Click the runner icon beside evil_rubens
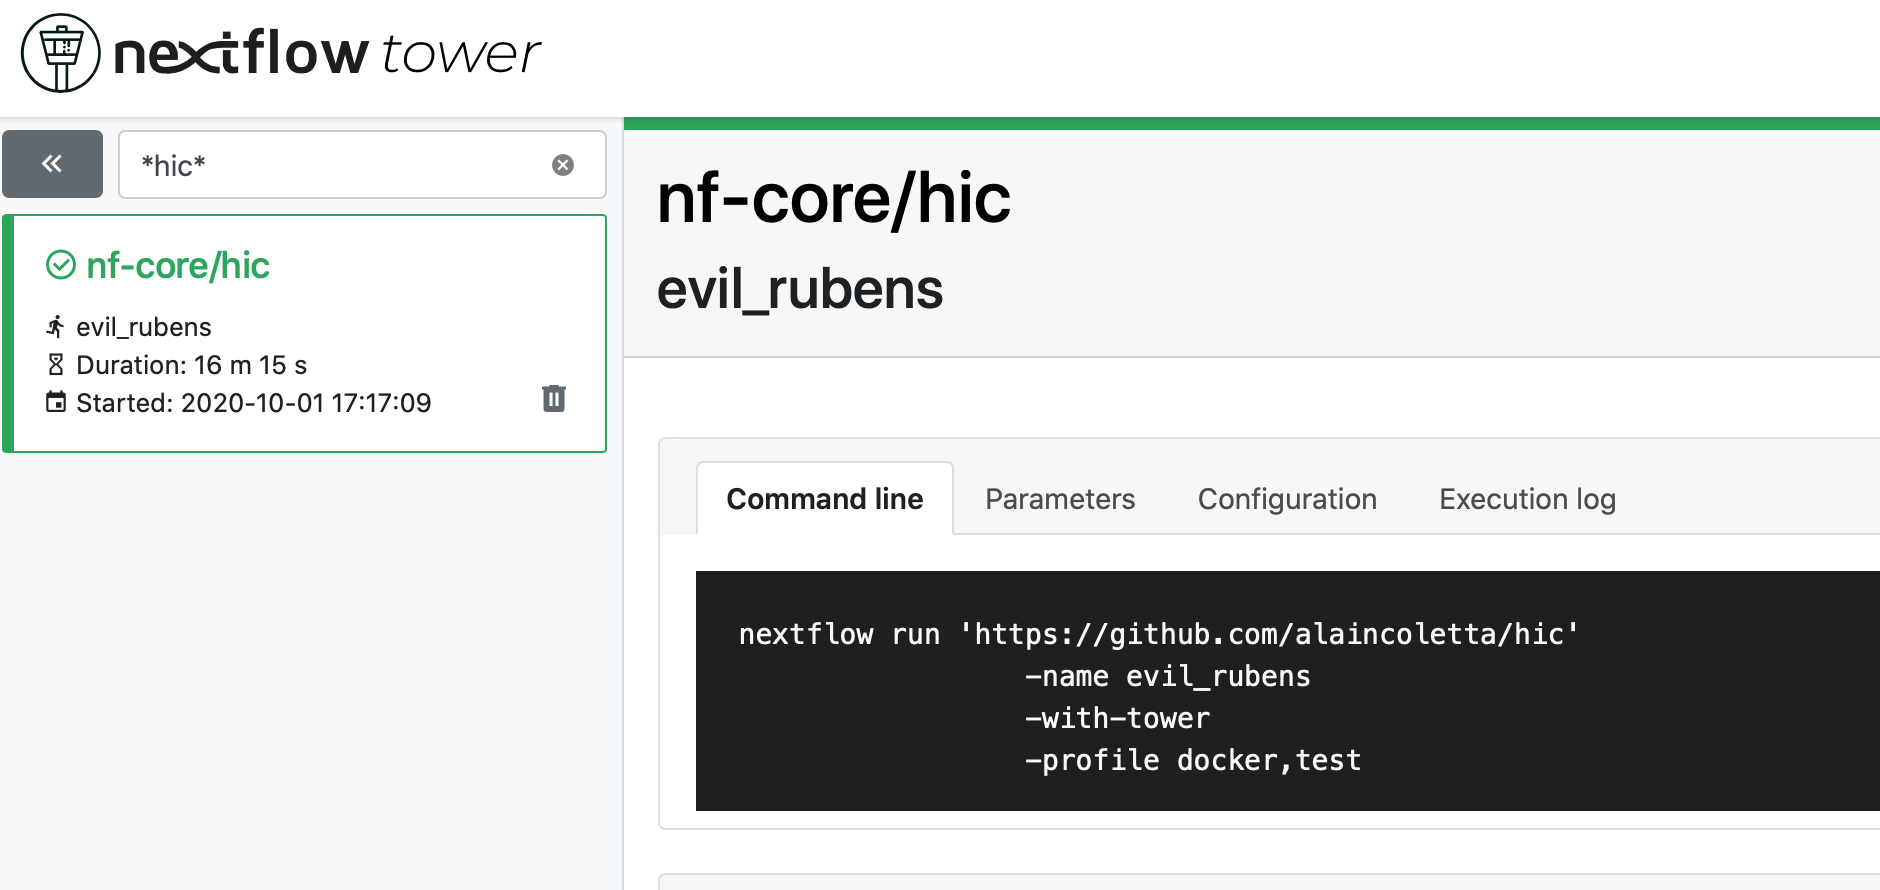This screenshot has width=1880, height=890. pyautogui.click(x=56, y=327)
